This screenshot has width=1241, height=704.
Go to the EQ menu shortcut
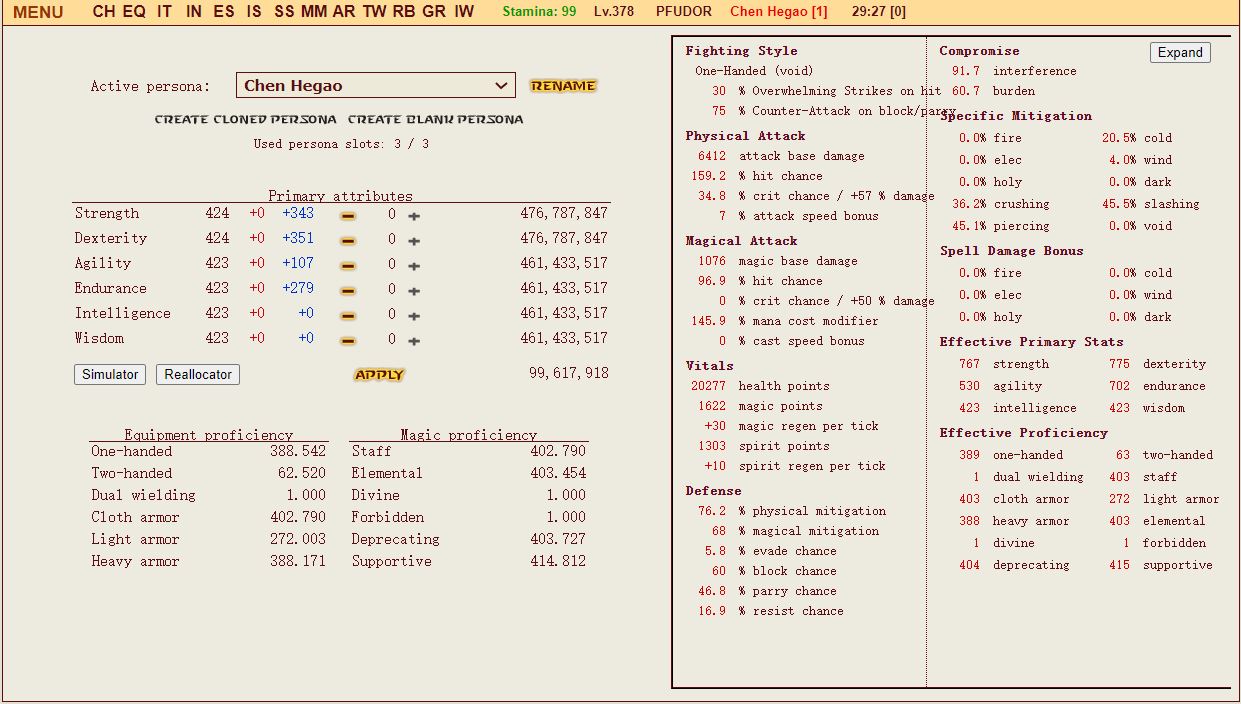click(134, 12)
